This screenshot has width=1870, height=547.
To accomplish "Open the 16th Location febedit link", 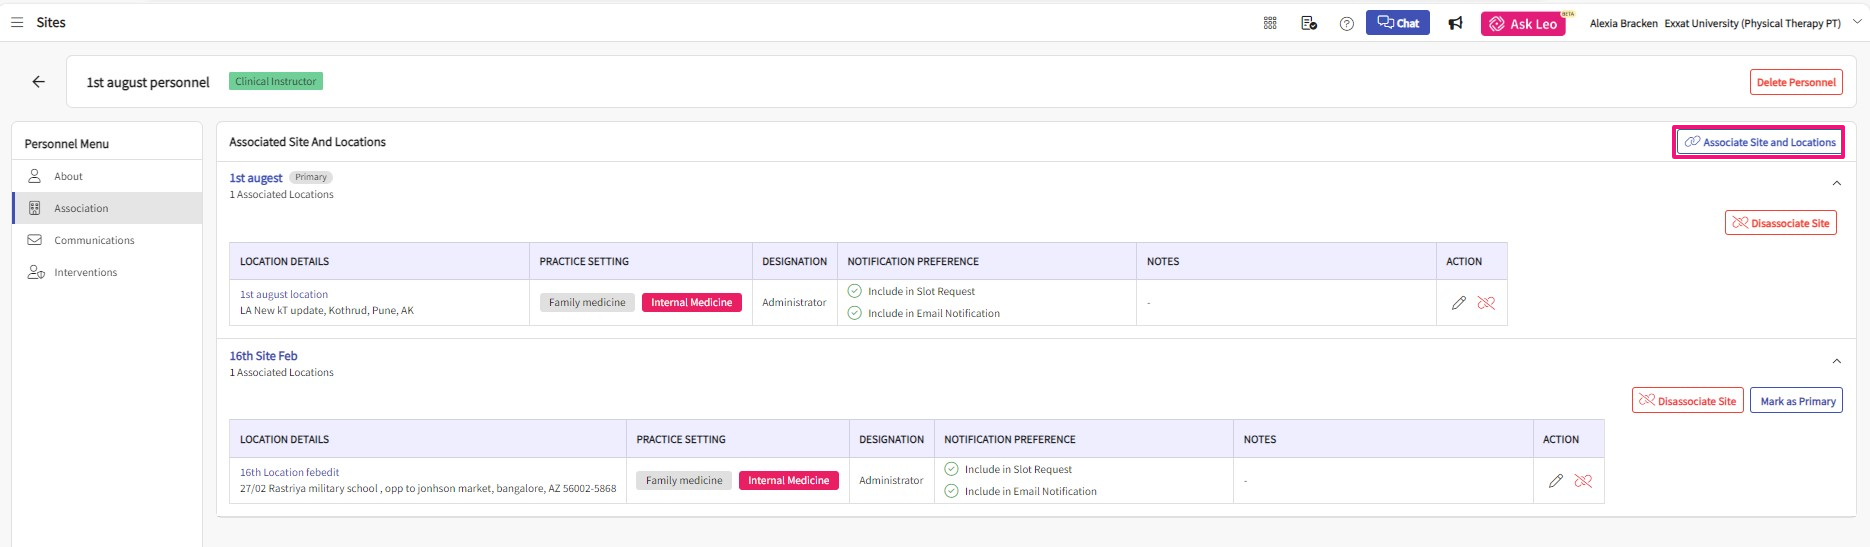I will [289, 472].
